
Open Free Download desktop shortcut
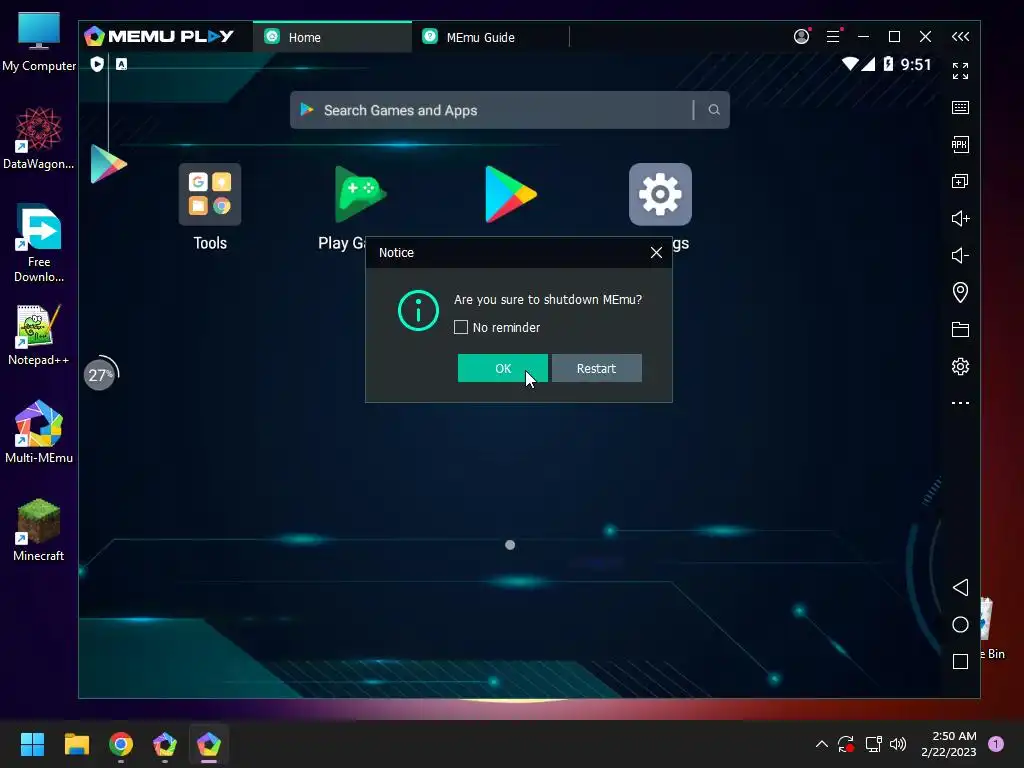(x=39, y=244)
